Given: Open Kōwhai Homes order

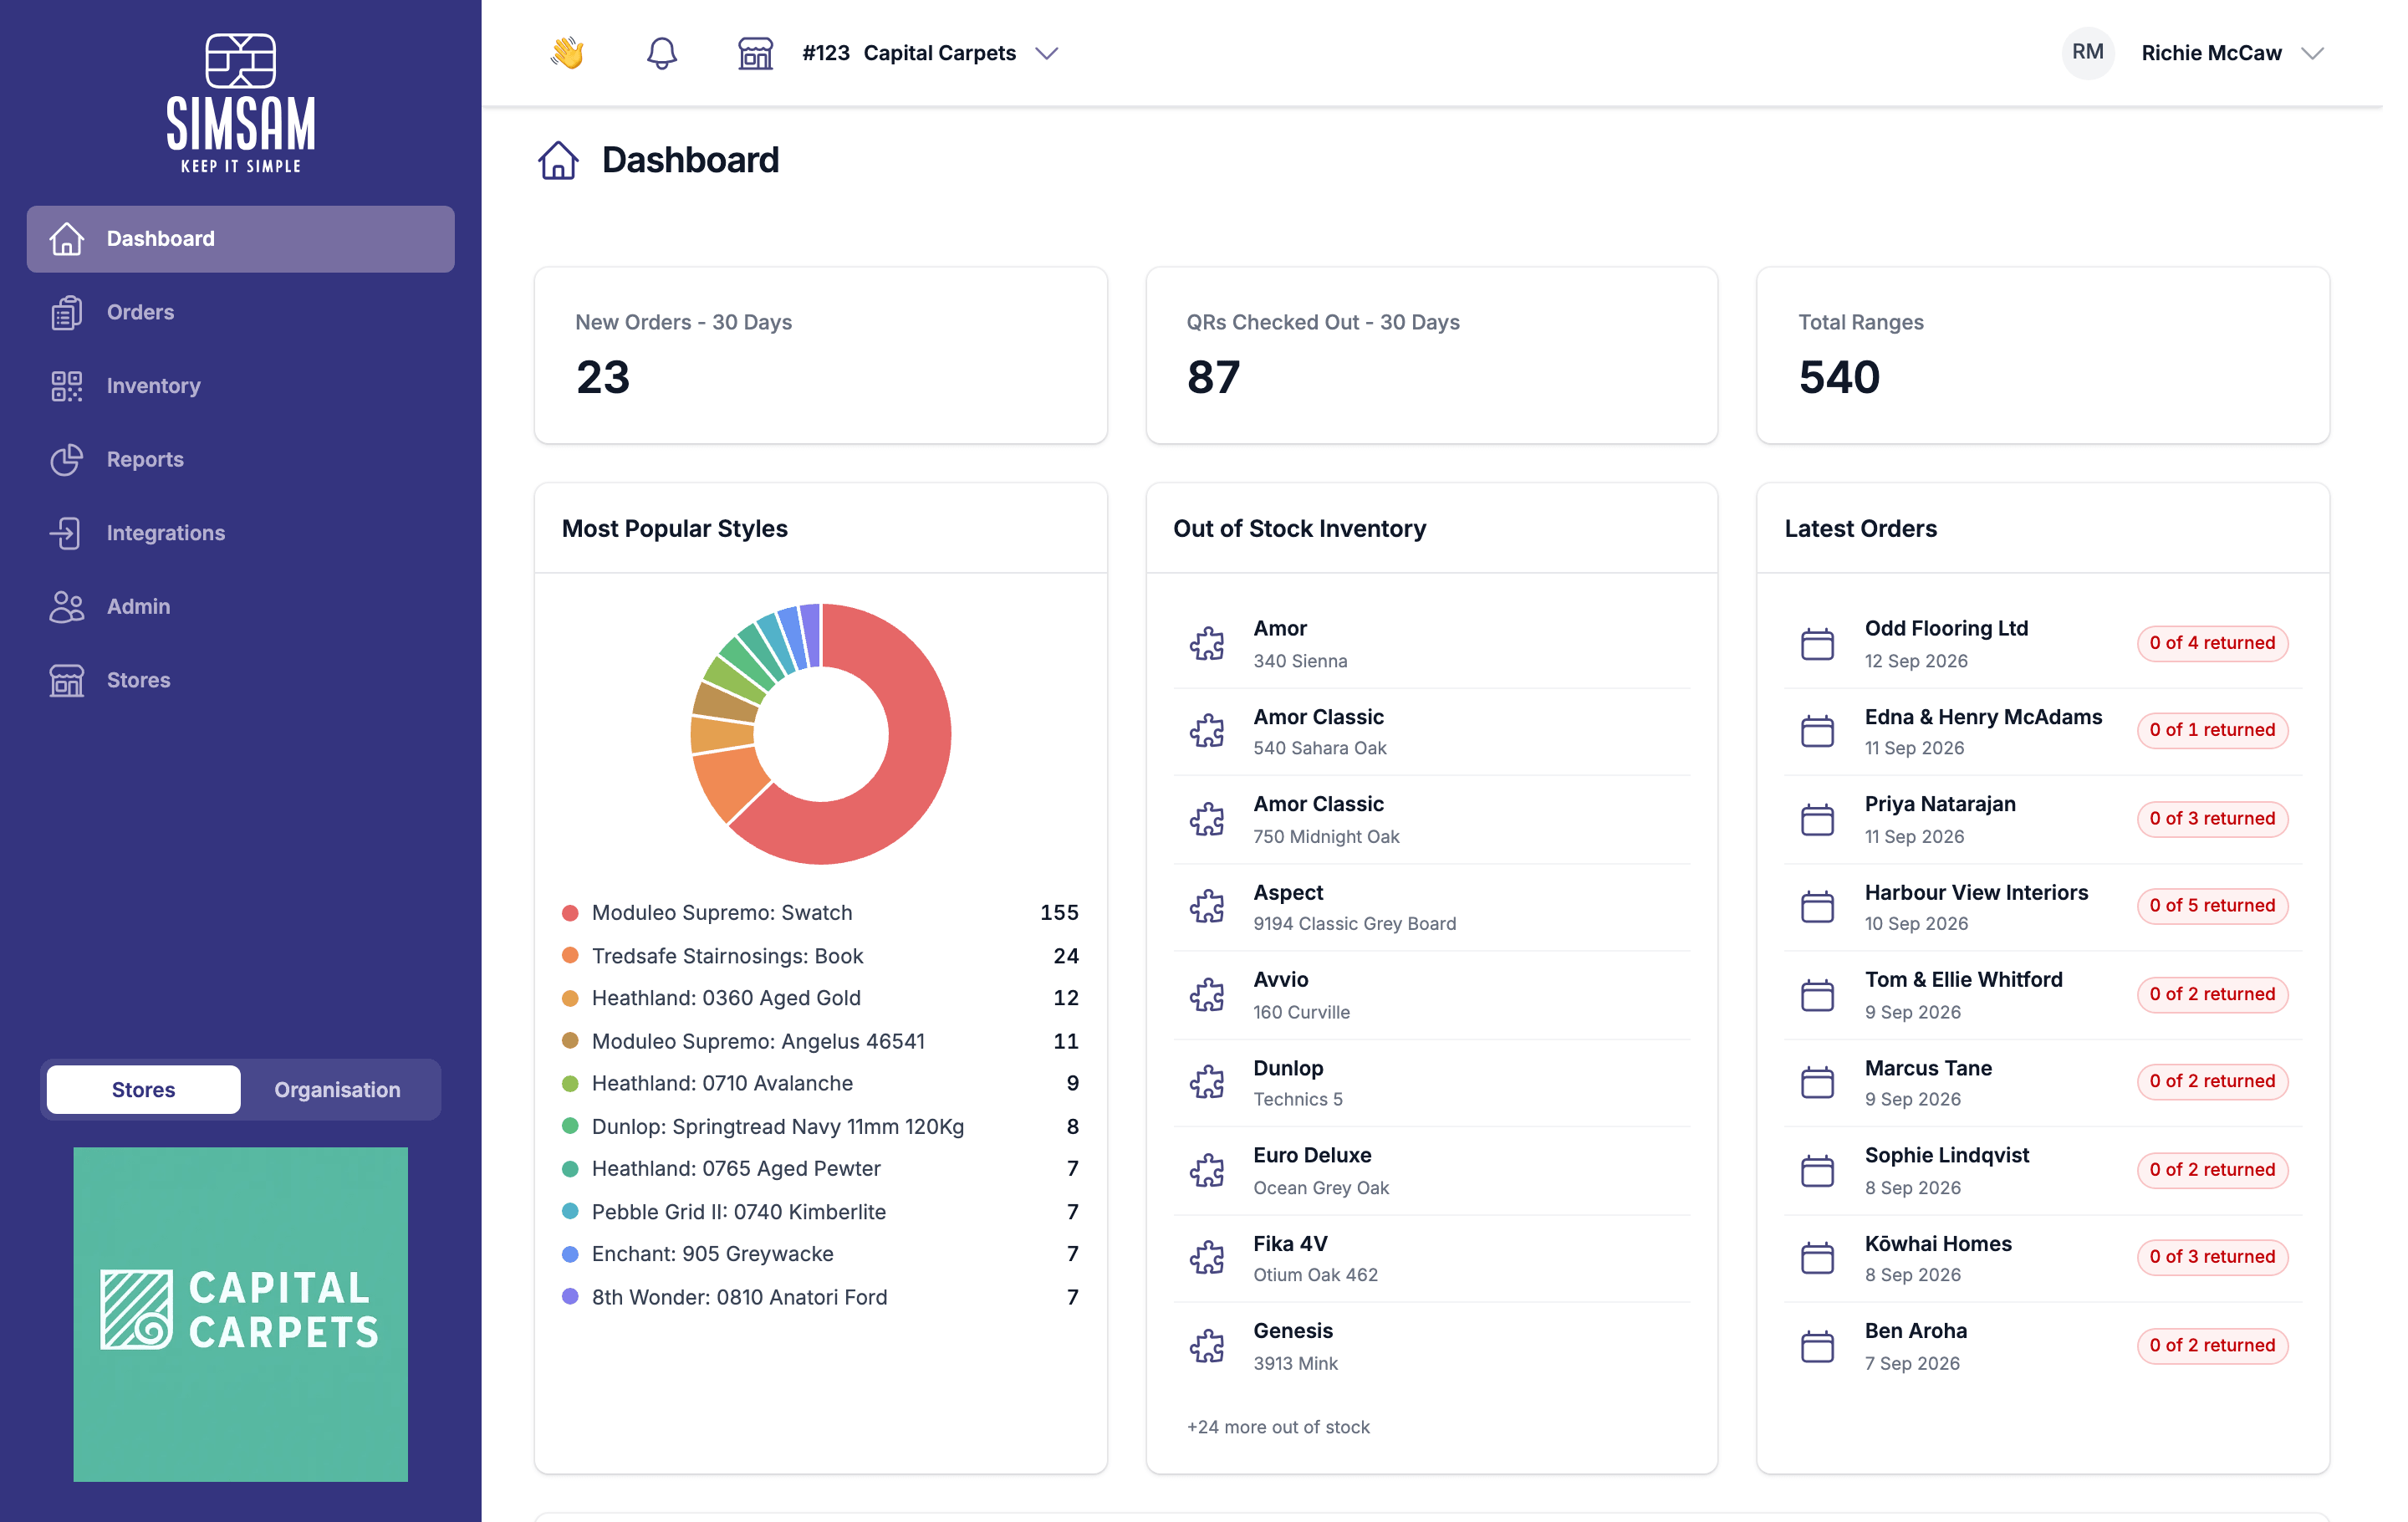Looking at the screenshot, I should pos(2042,1258).
